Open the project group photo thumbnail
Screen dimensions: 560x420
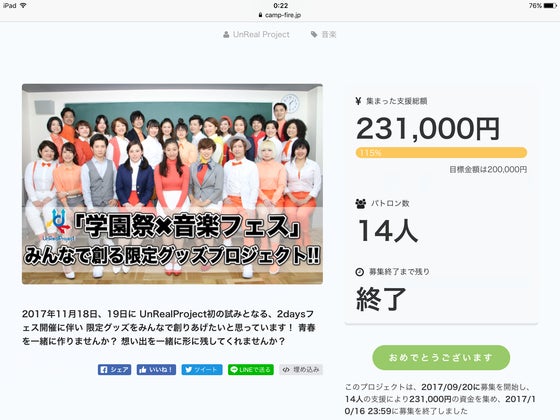click(172, 184)
